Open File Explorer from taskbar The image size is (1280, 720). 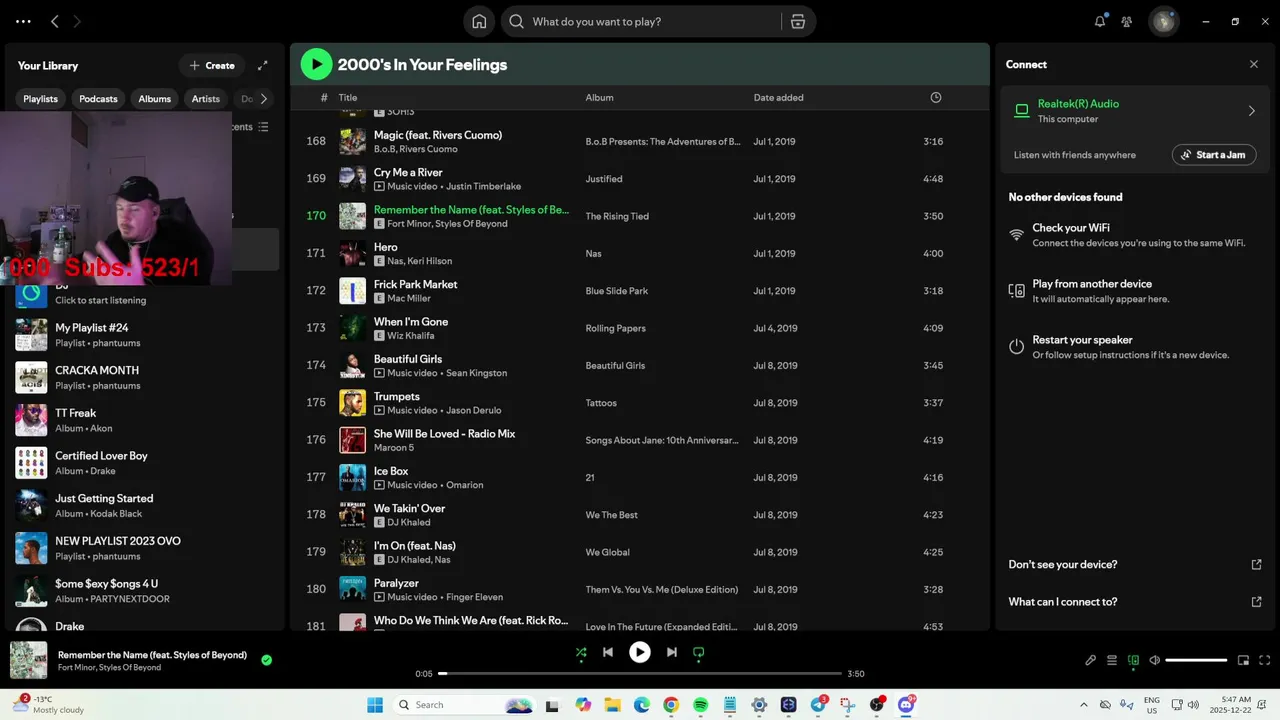612,705
